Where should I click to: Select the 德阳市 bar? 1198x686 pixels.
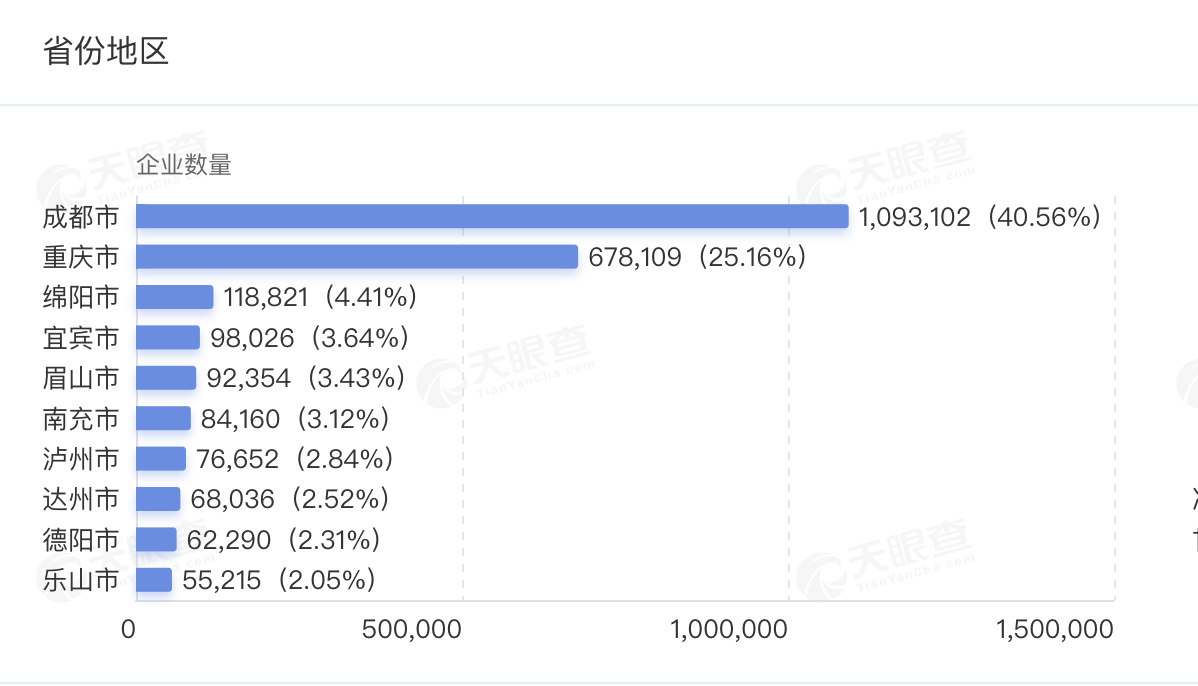coord(157,539)
